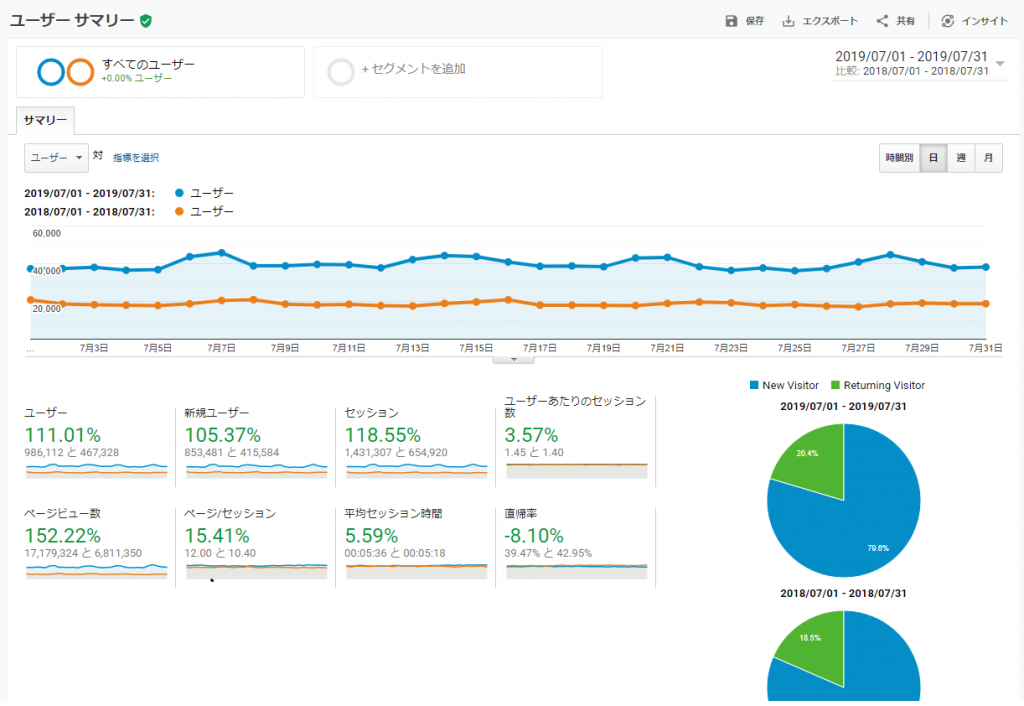The image size is (1024, 706).
Task: Click the 79.6% blue slice of 2019 pie
Action: coord(862,522)
